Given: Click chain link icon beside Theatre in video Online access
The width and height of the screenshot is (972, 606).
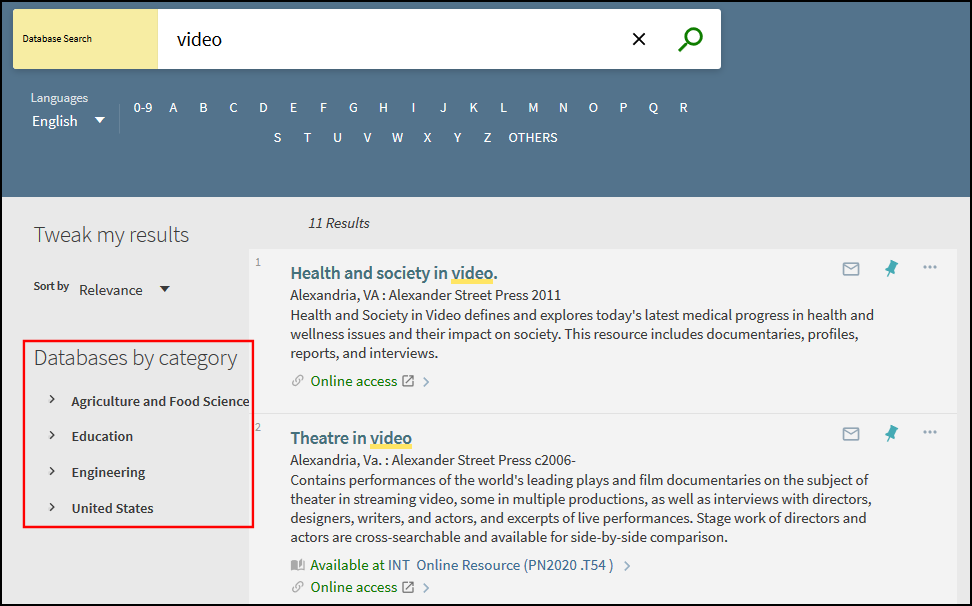Looking at the screenshot, I should click(298, 587).
